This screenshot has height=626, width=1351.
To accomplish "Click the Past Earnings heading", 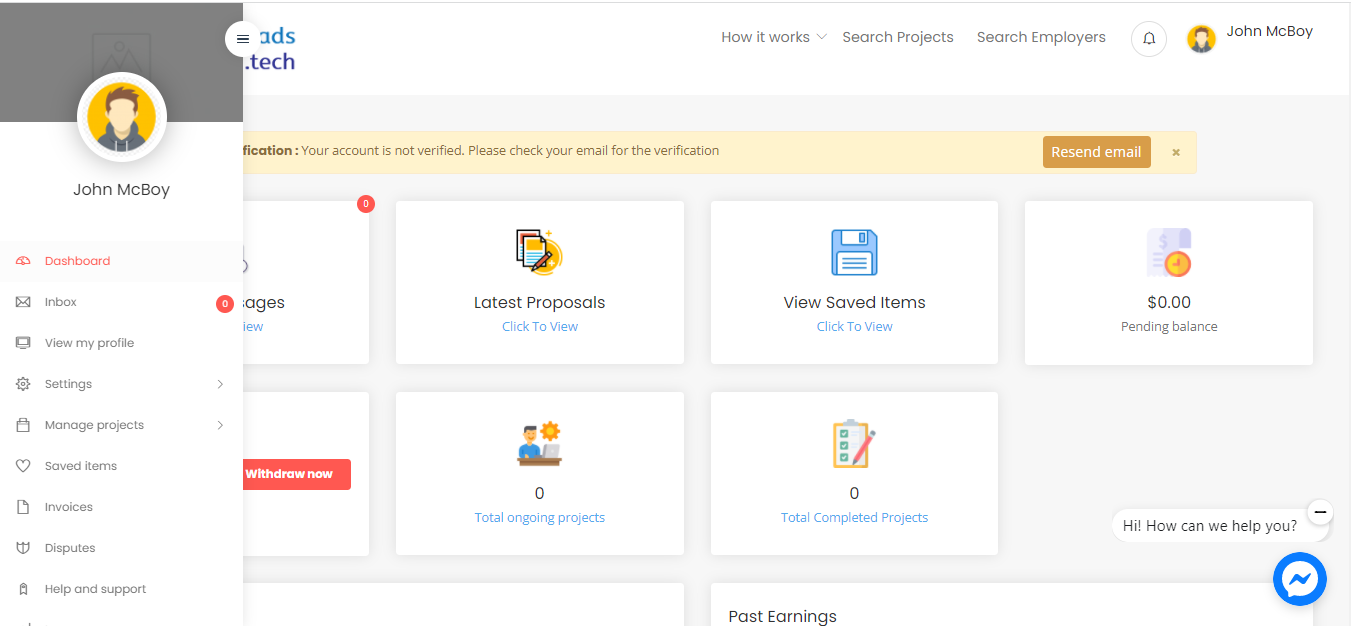I will coord(783,616).
